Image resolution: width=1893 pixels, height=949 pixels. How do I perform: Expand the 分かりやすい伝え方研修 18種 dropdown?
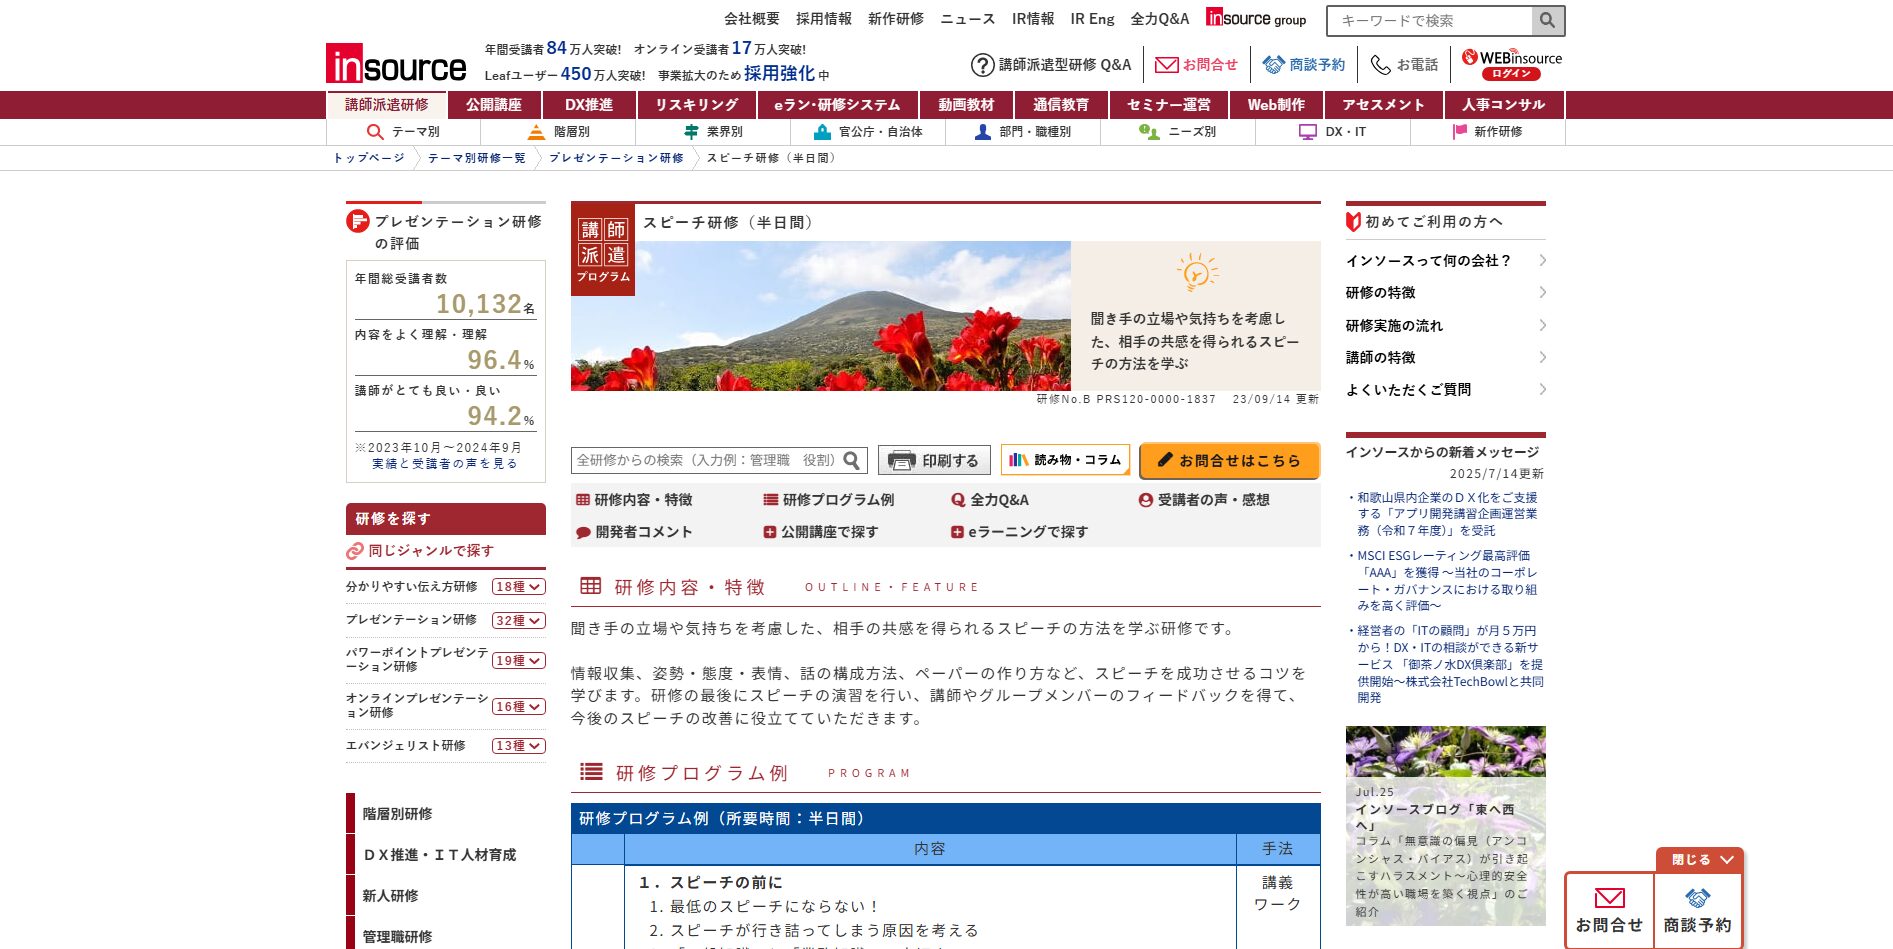(518, 587)
